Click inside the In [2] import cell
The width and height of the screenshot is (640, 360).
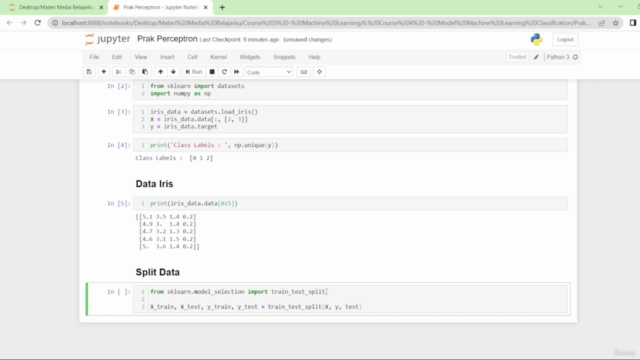point(350,90)
